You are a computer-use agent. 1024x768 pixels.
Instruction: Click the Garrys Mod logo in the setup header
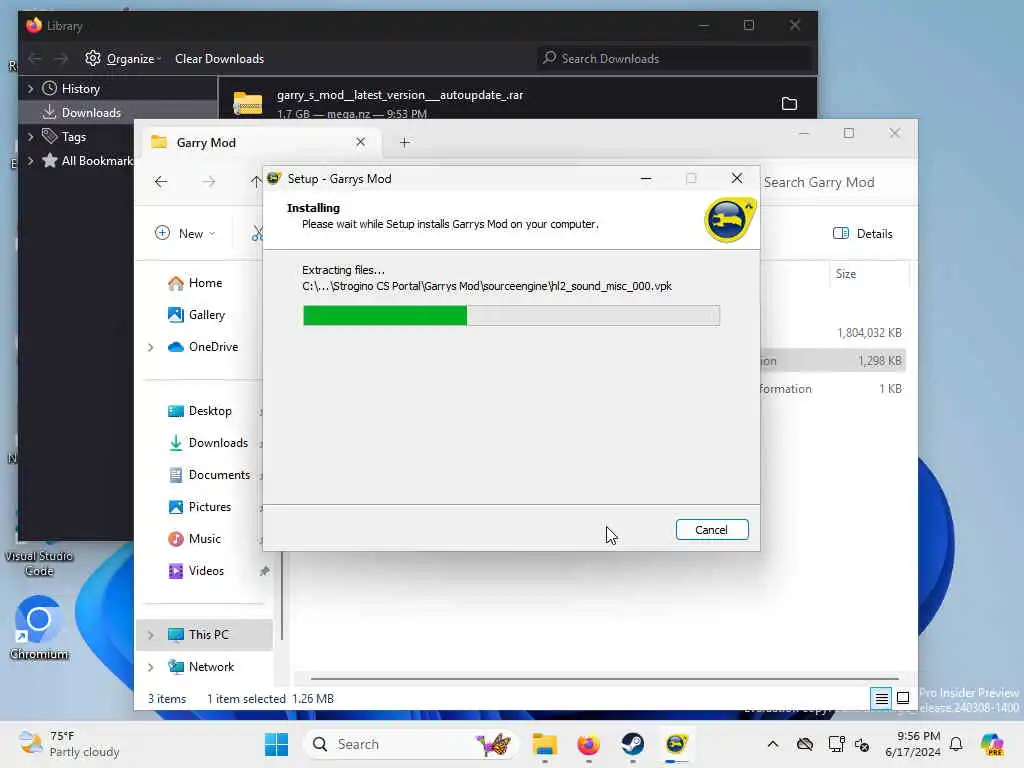tap(729, 220)
